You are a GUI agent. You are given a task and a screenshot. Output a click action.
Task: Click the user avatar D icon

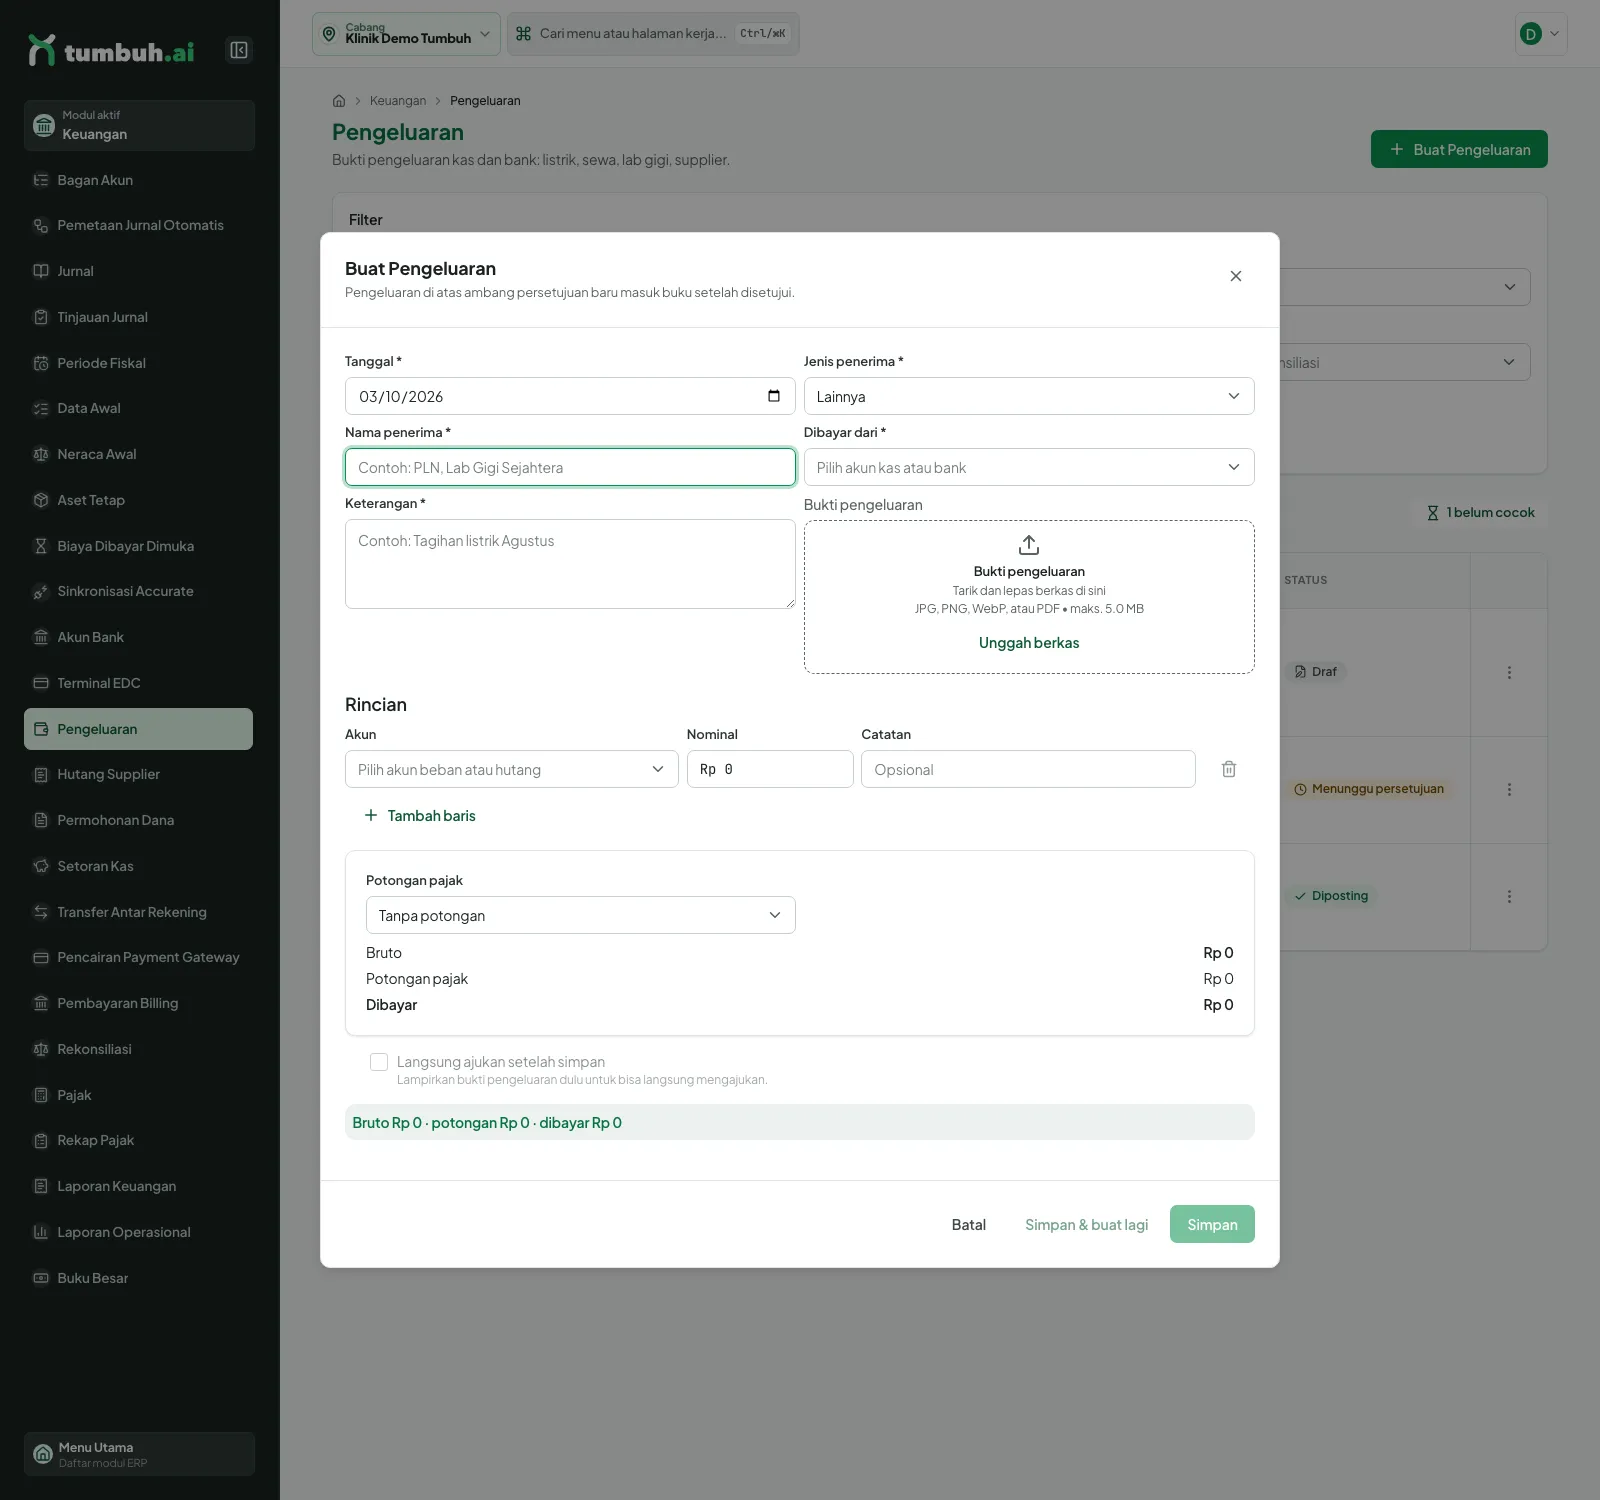pyautogui.click(x=1530, y=34)
